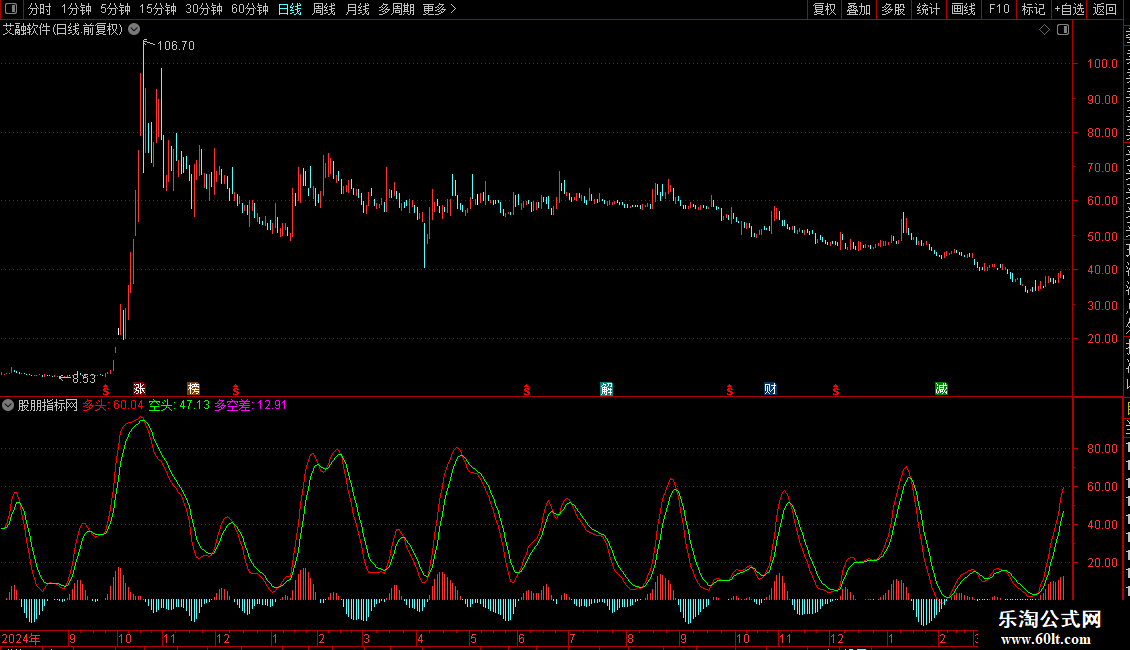Image resolution: width=1130 pixels, height=650 pixels.
Task: Click the 80.00 indicator axis label
Action: (x=1102, y=448)
